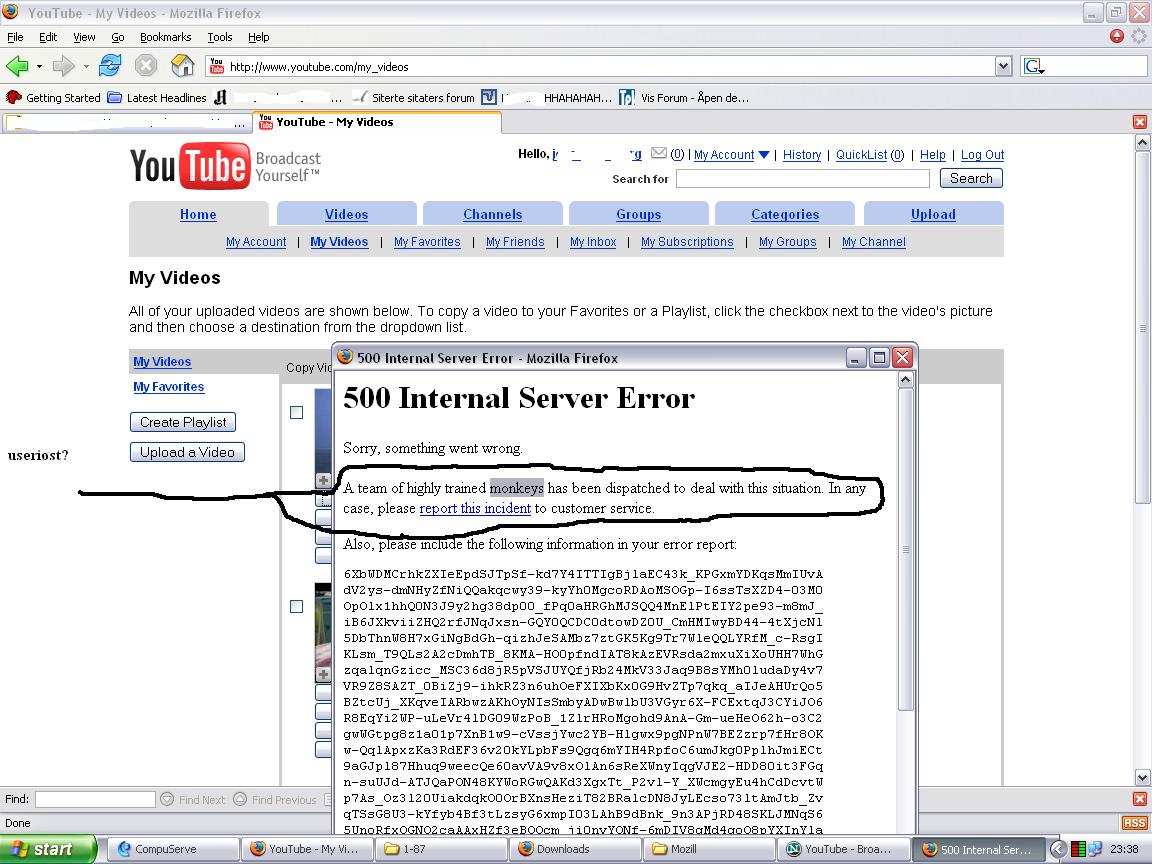Reload the page with the Refresh icon

110,65
